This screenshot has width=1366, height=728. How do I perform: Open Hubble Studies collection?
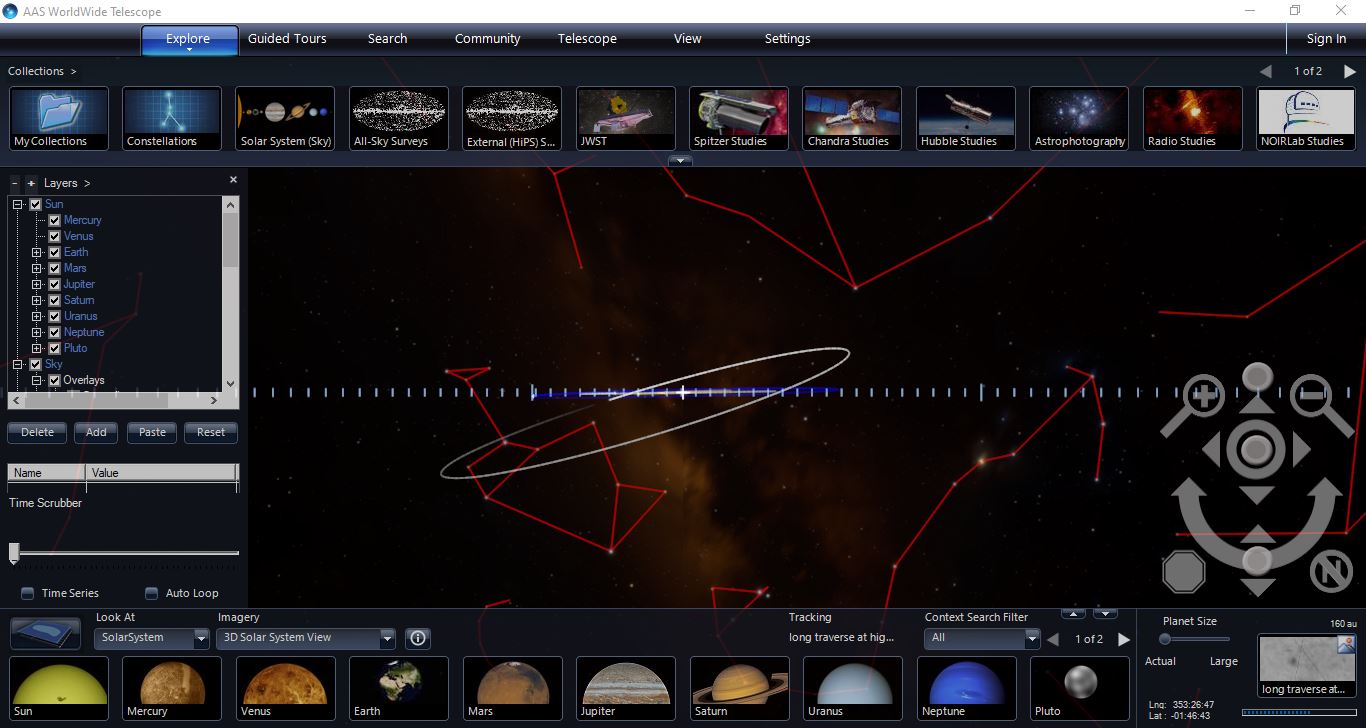[x=966, y=118]
